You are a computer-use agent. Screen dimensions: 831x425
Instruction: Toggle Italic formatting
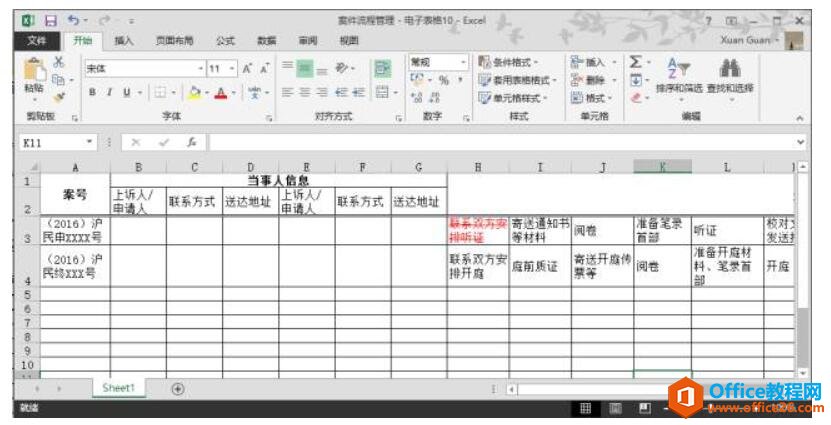click(x=109, y=93)
